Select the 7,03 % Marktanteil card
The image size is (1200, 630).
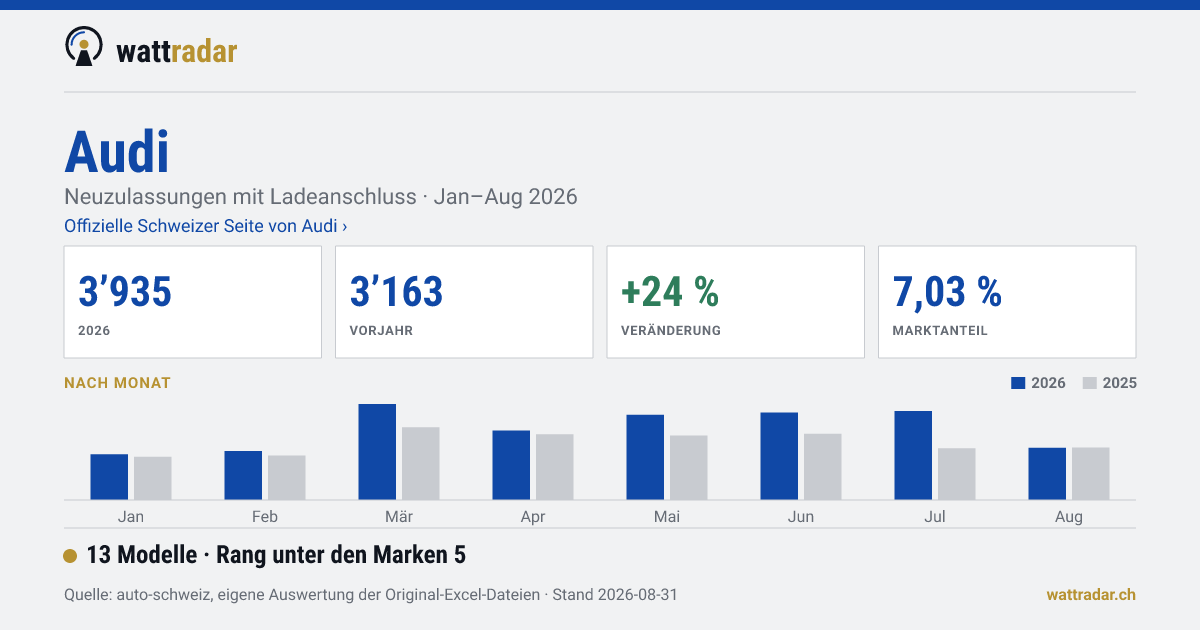pyautogui.click(x=1007, y=302)
